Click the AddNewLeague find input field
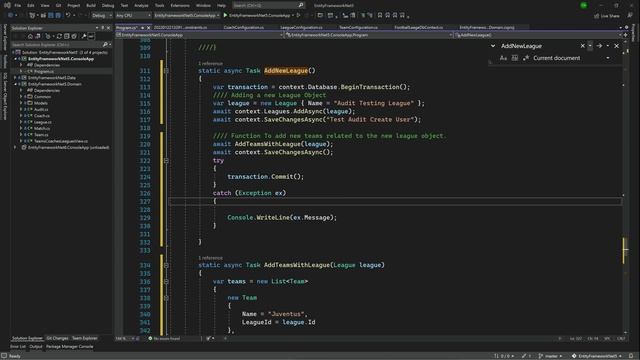 tap(539, 46)
